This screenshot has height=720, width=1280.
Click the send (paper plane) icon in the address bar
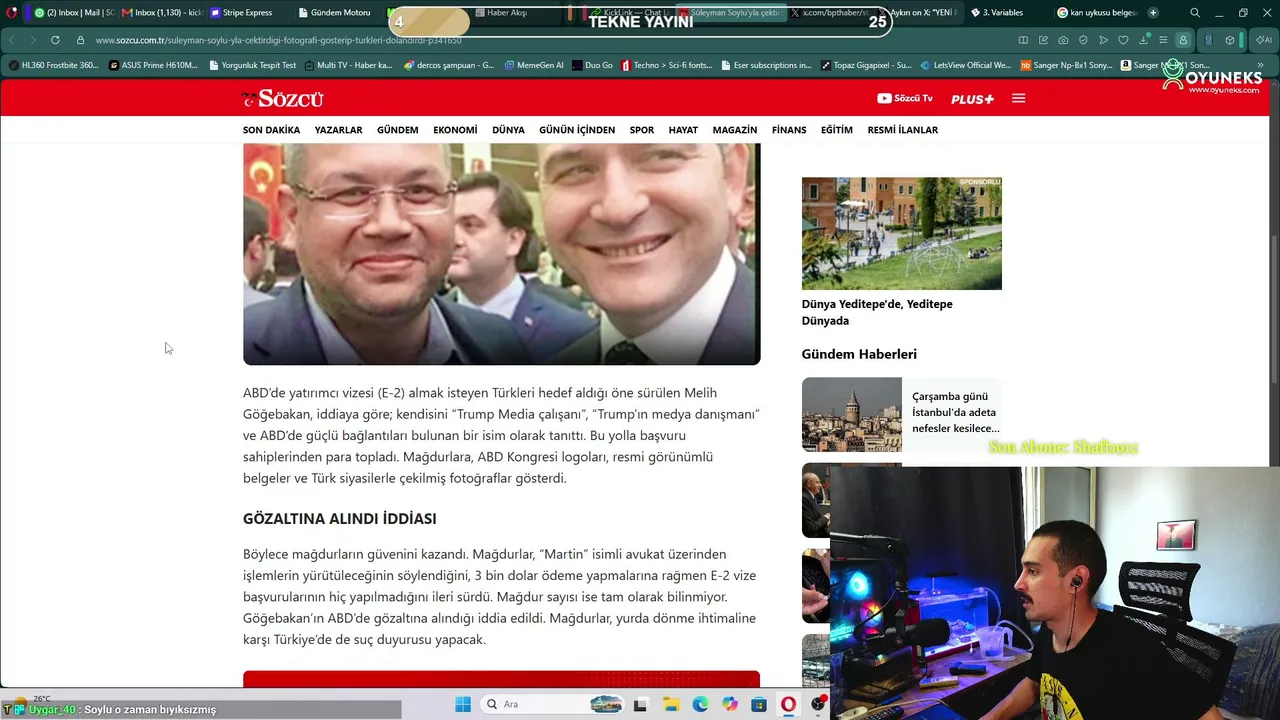1103,40
